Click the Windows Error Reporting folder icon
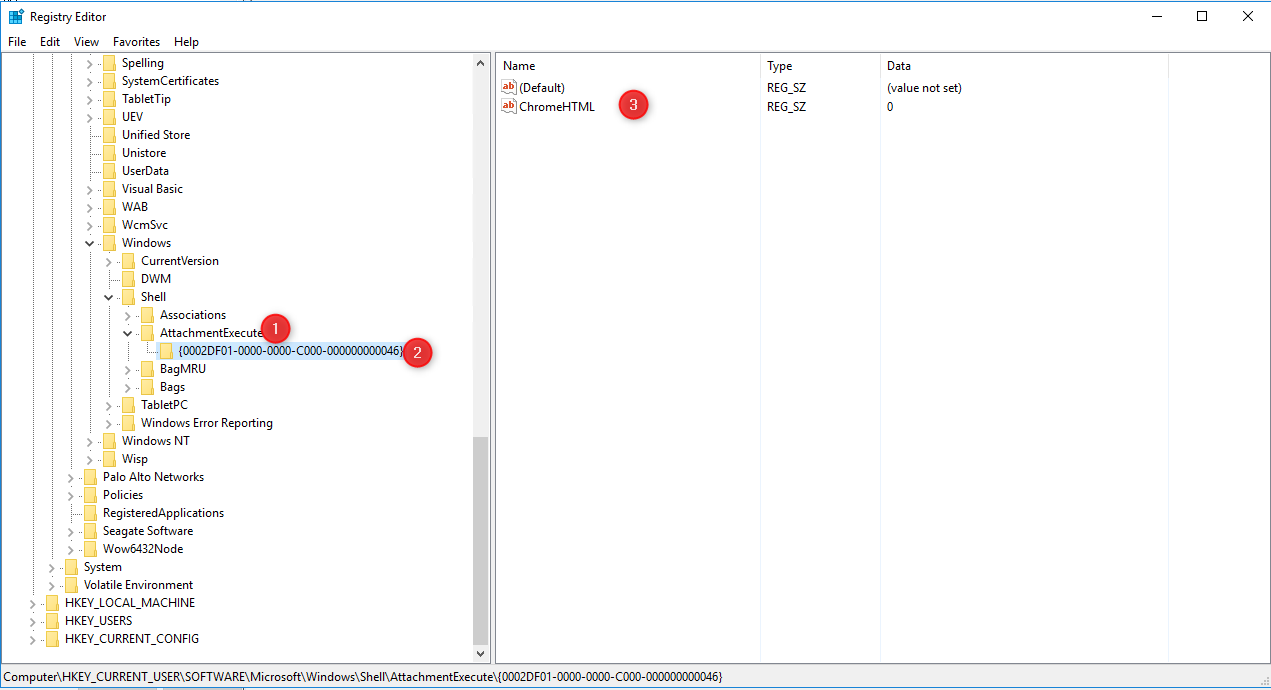This screenshot has height=690, width=1271. point(129,423)
